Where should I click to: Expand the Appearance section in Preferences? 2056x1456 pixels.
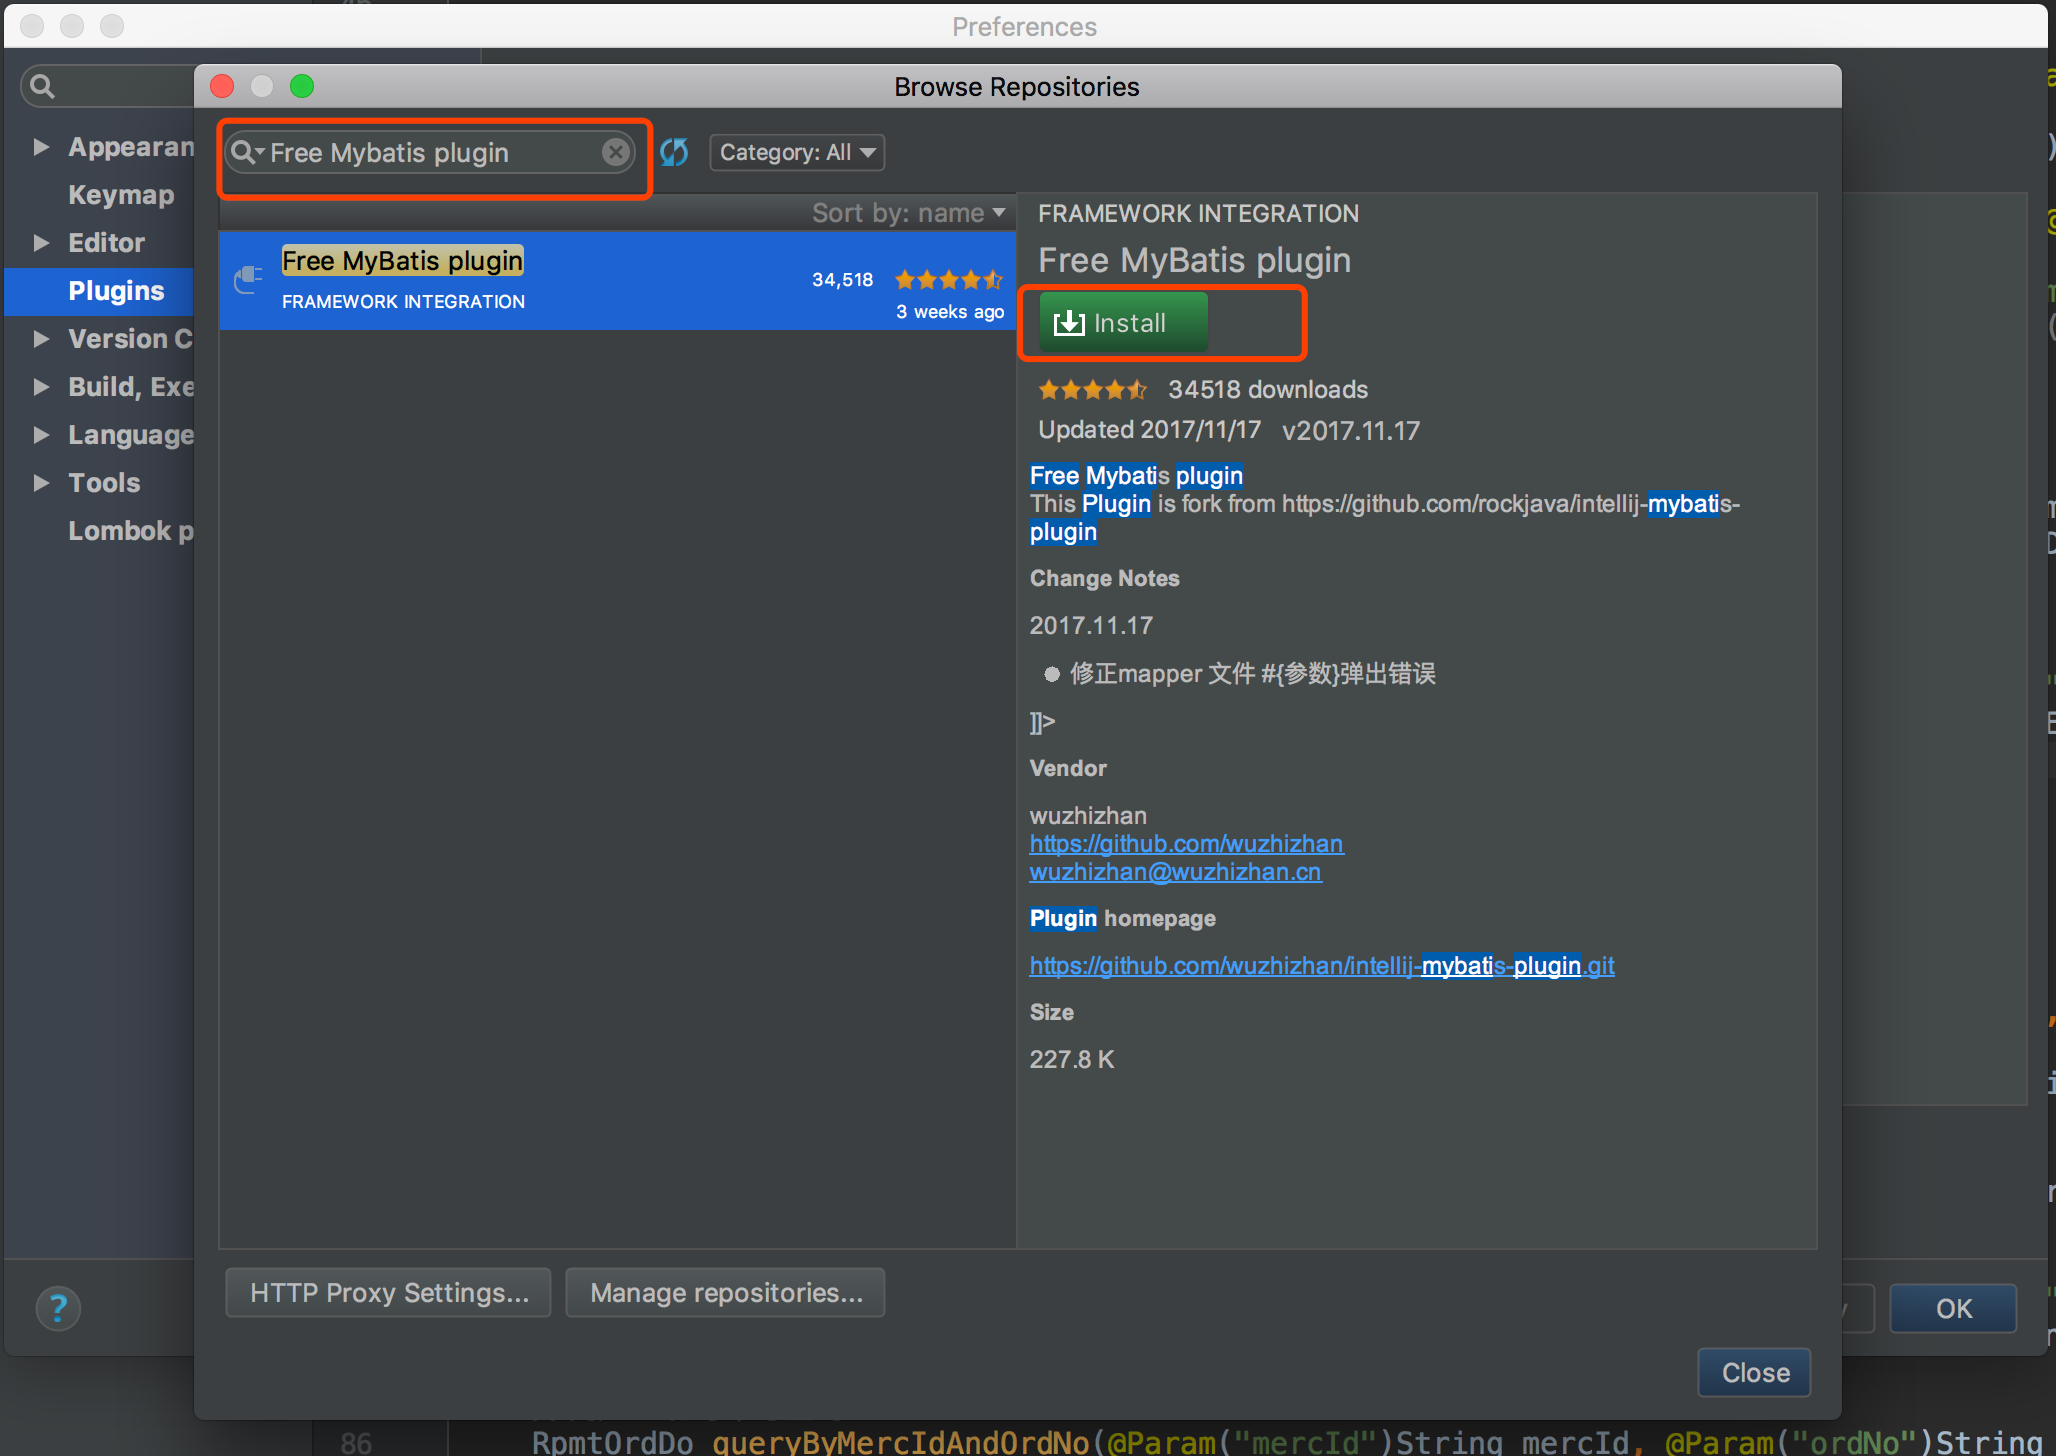click(x=41, y=147)
